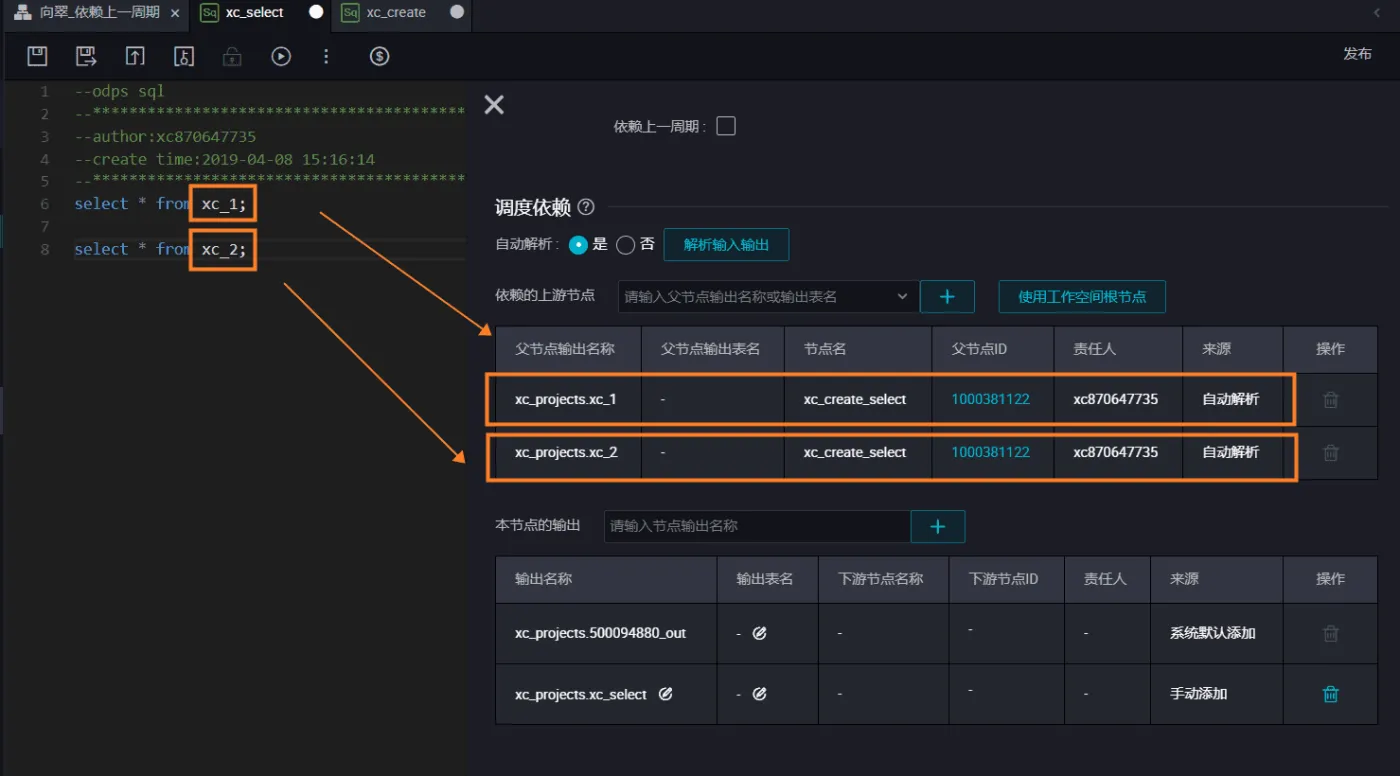Click the run play icon in the toolbar
The height and width of the screenshot is (776, 1400).
(x=281, y=56)
